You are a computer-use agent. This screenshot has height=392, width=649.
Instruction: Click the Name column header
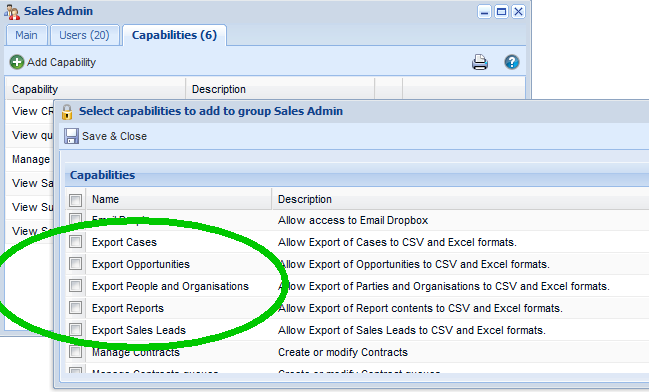click(179, 200)
